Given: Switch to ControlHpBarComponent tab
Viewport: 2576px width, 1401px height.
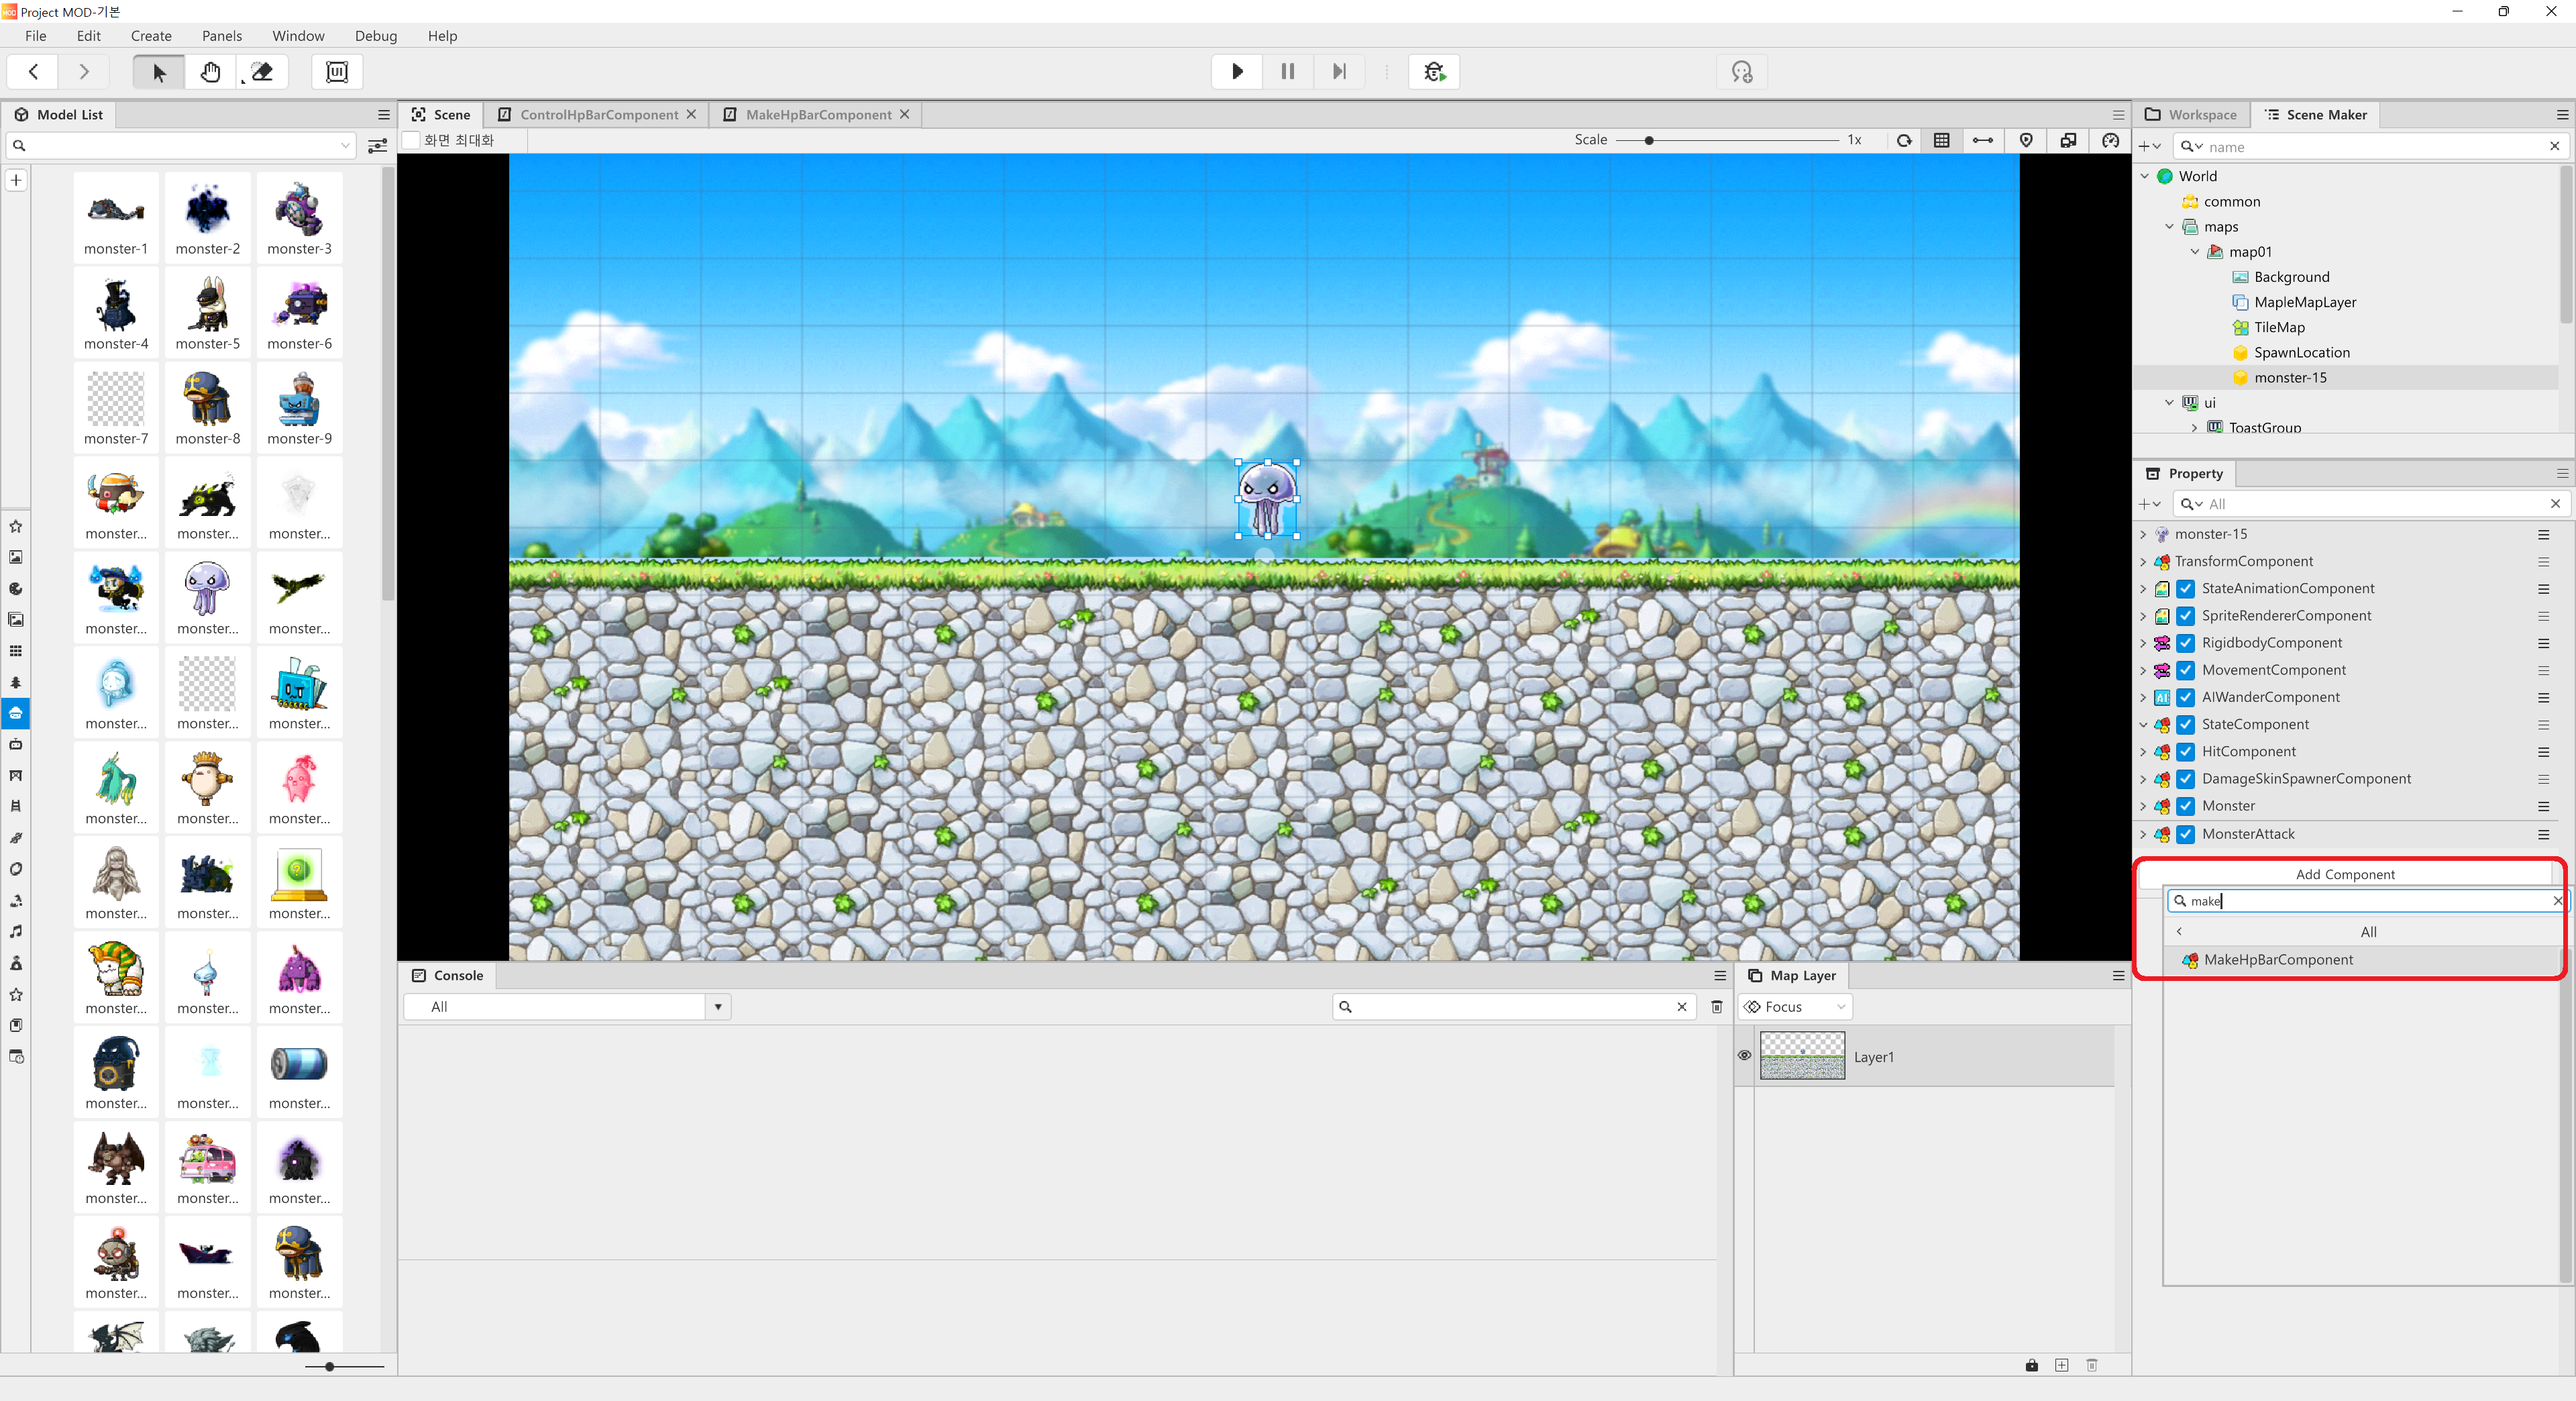Looking at the screenshot, I should (x=599, y=115).
